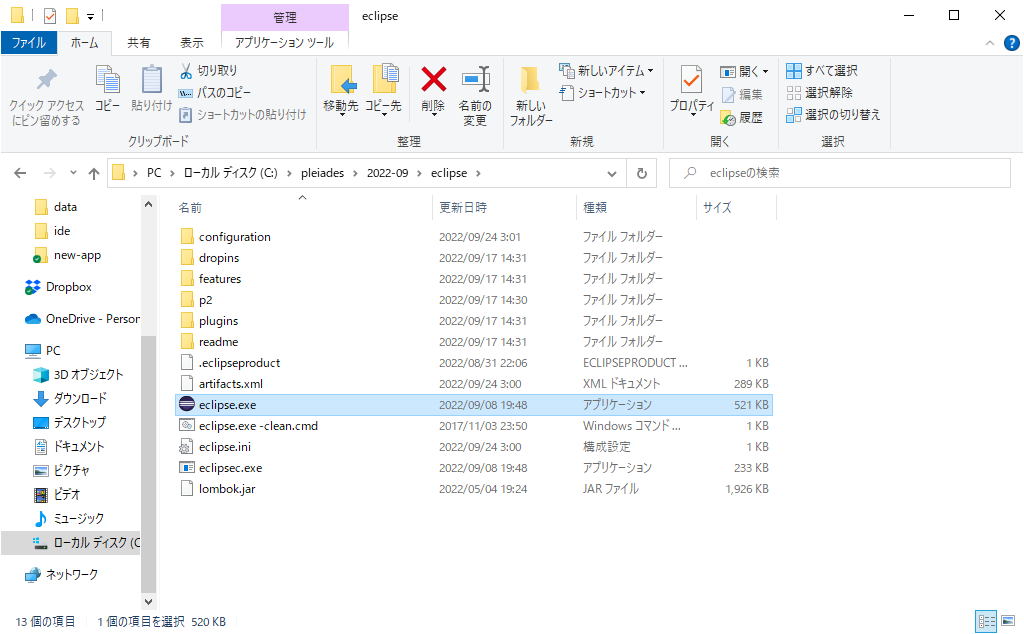Open Quick Access Toolbar customize dropdown

pos(90,16)
